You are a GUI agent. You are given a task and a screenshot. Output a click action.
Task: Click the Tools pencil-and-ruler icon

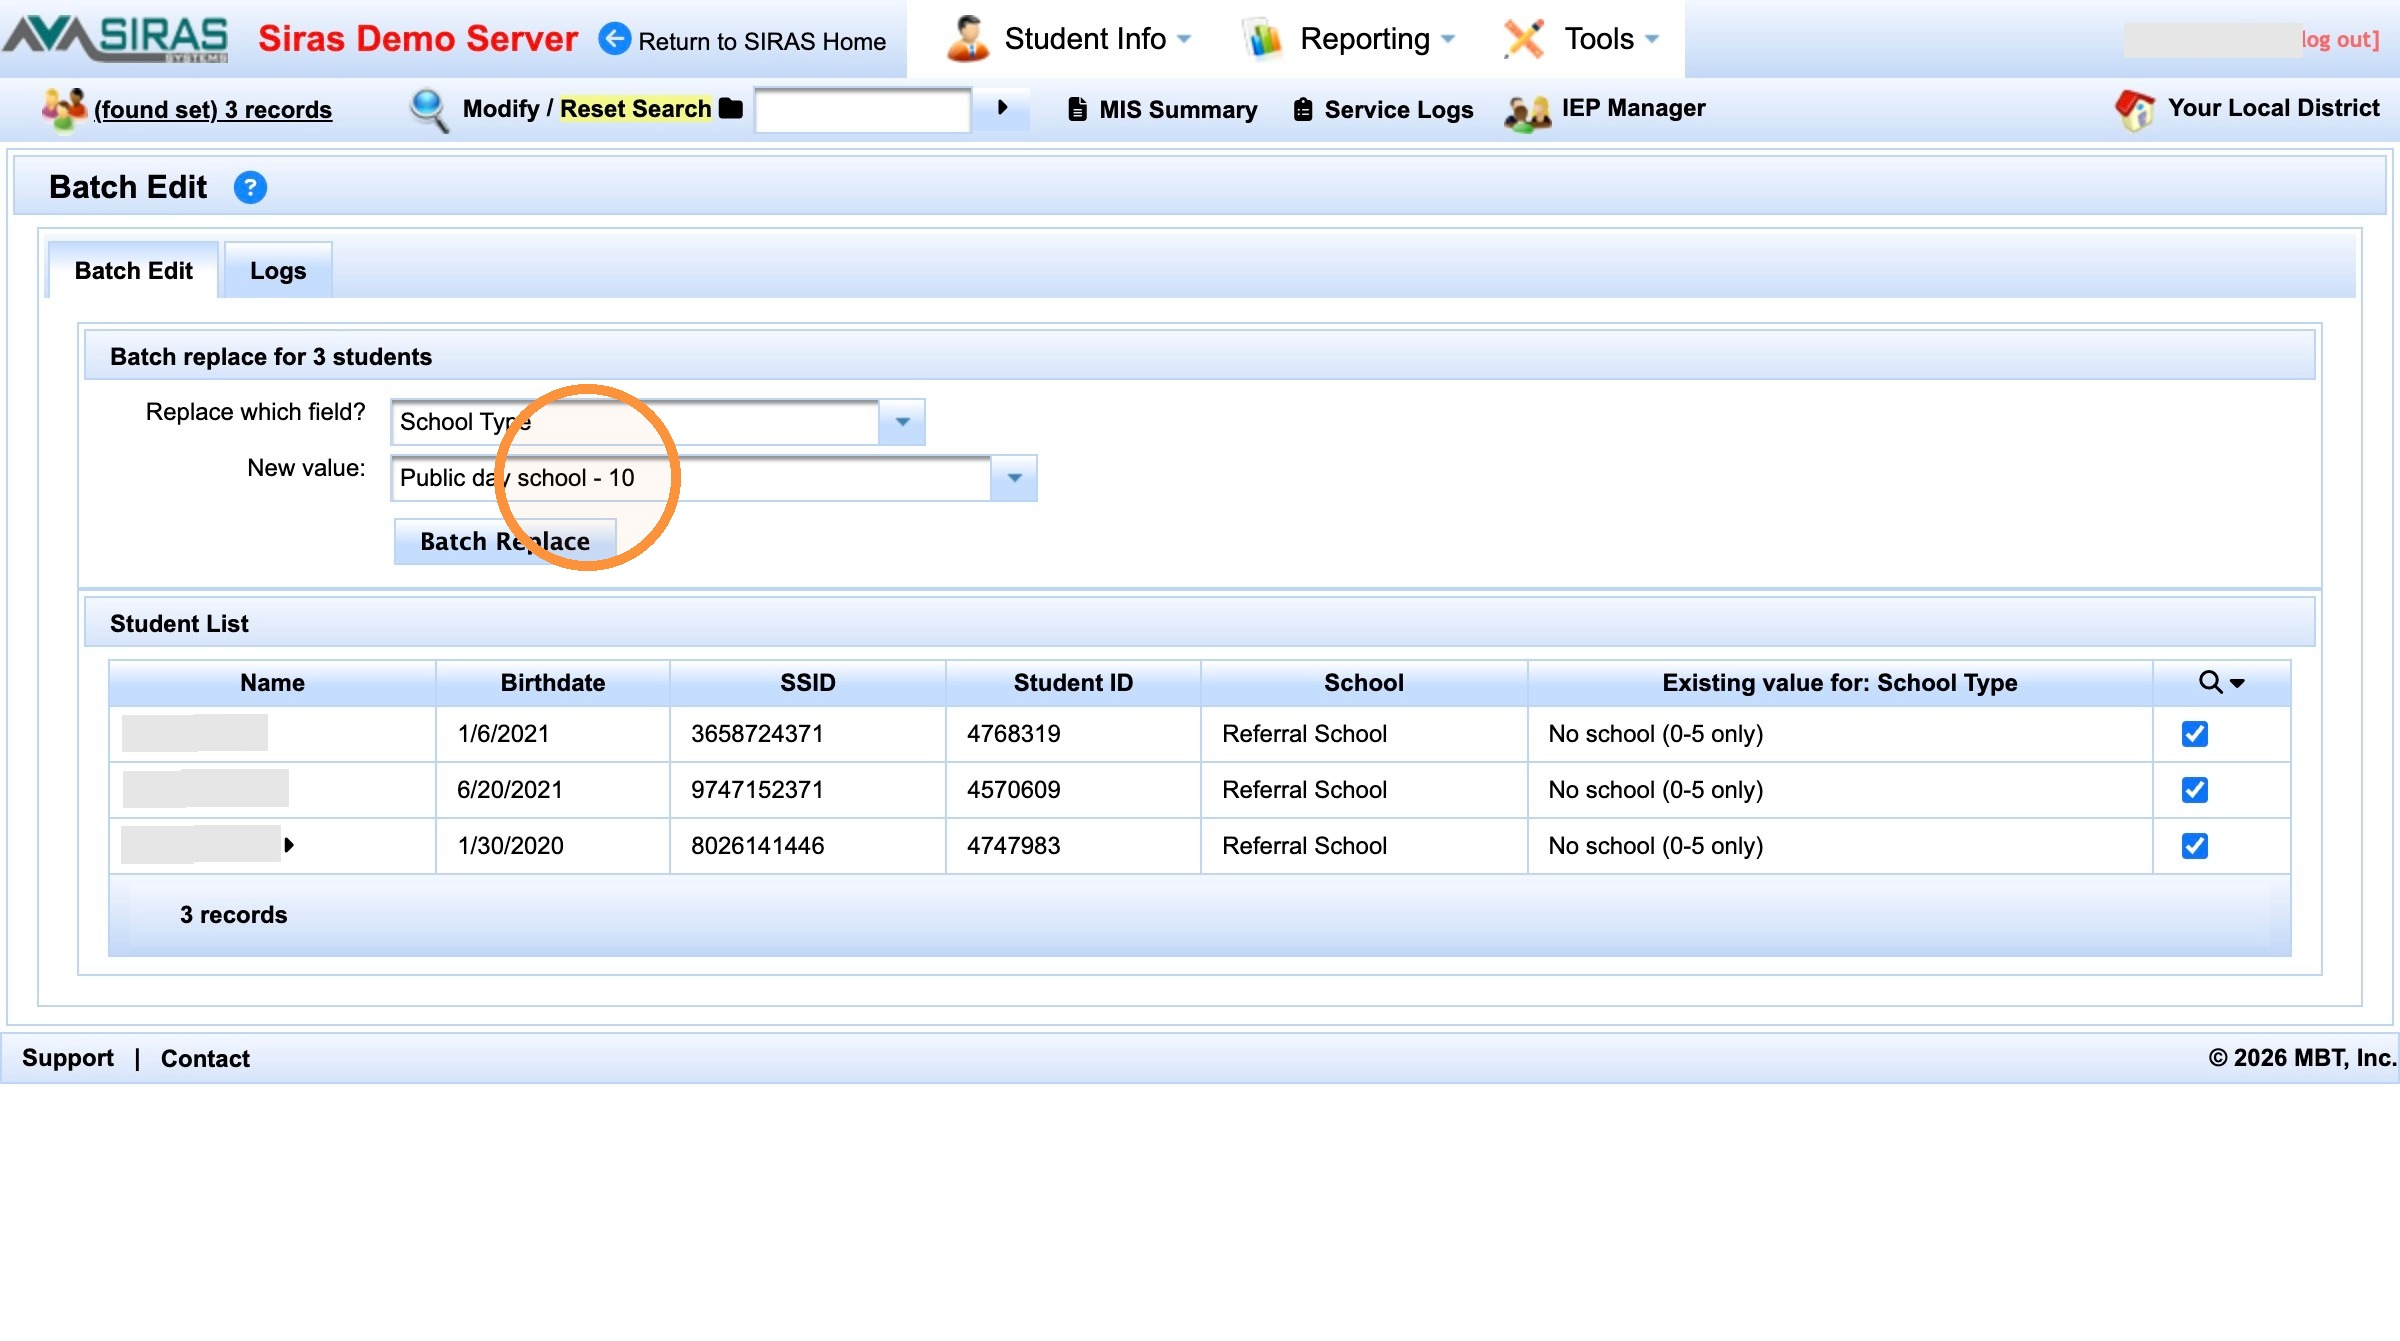point(1524,39)
